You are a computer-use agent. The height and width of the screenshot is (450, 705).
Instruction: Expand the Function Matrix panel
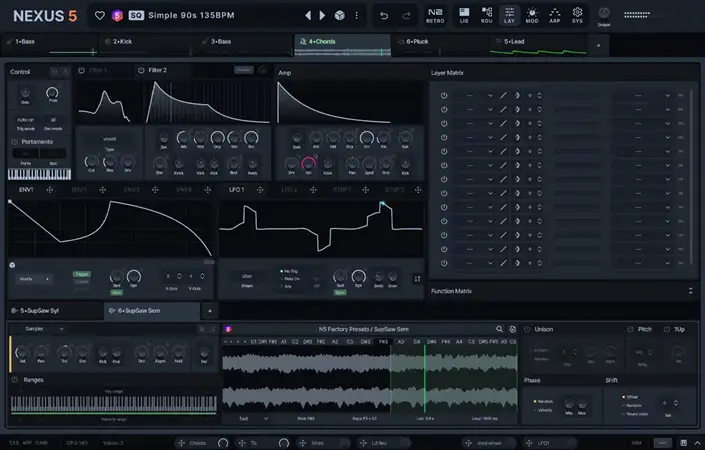(x=691, y=291)
